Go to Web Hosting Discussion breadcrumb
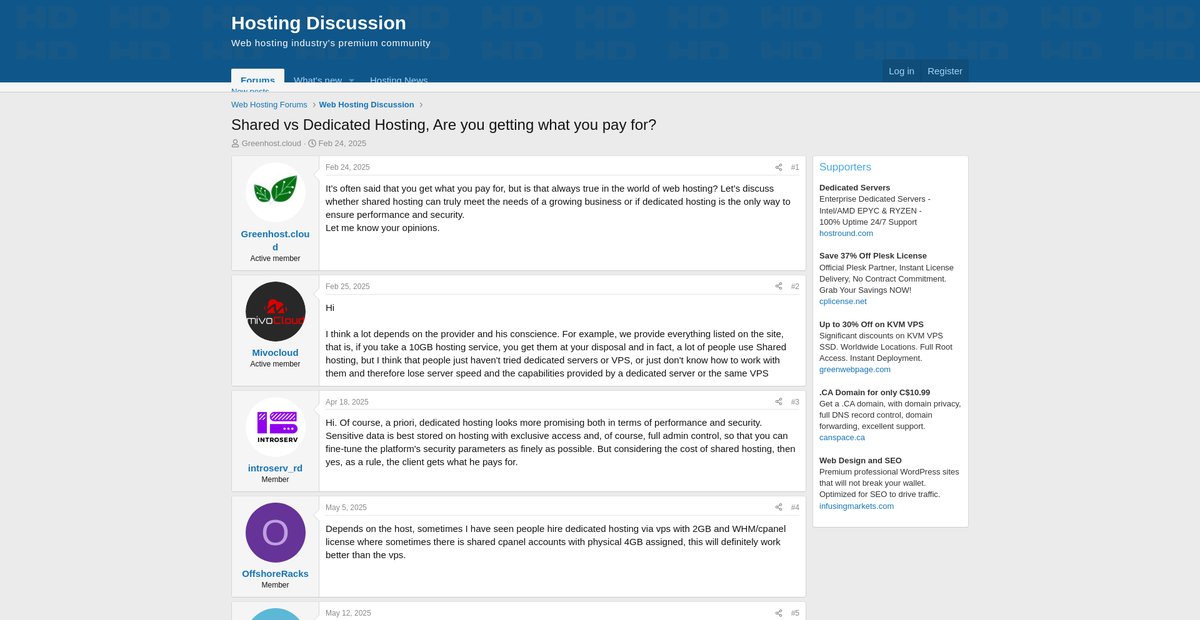 pos(366,105)
